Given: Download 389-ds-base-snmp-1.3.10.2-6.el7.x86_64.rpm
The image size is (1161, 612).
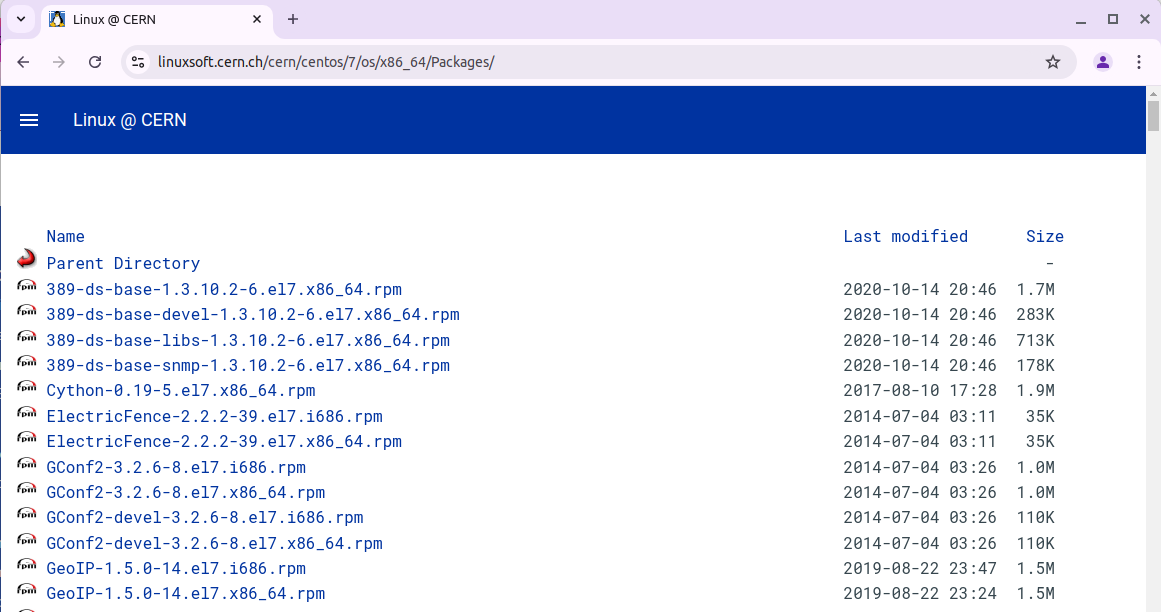Looking at the screenshot, I should tap(248, 366).
